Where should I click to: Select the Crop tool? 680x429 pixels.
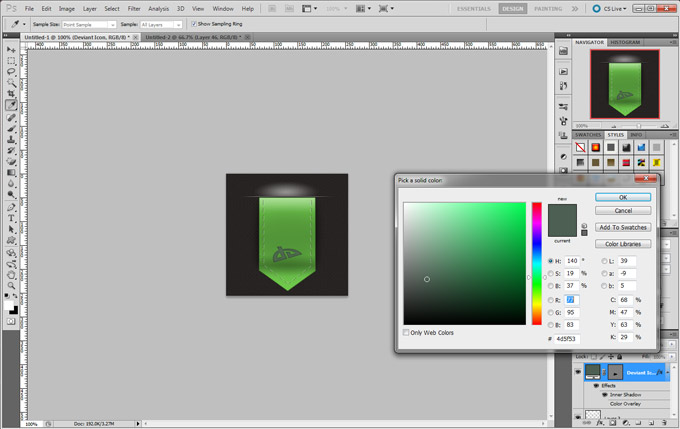tap(12, 94)
